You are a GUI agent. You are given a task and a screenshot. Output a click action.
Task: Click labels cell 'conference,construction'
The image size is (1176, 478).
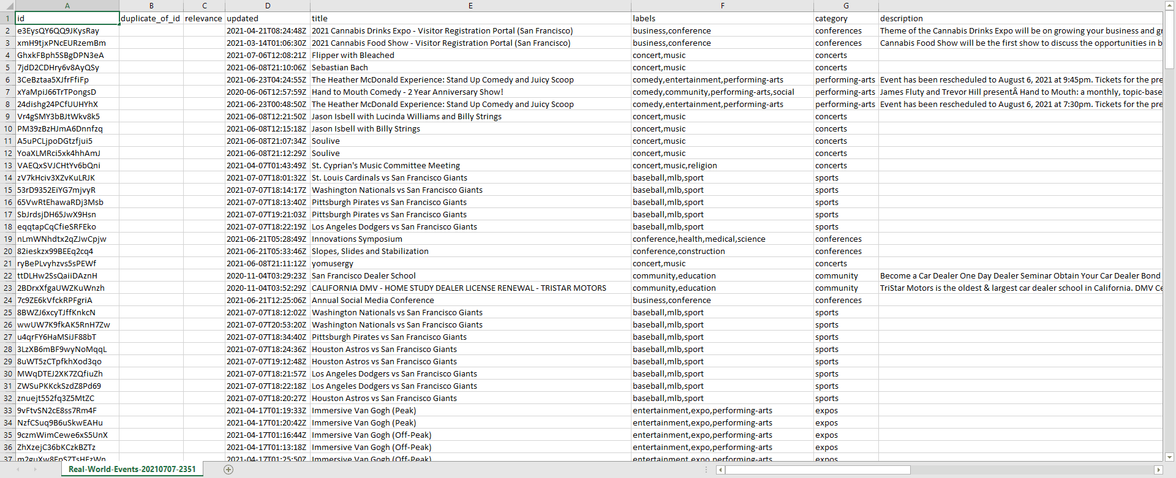[722, 251]
